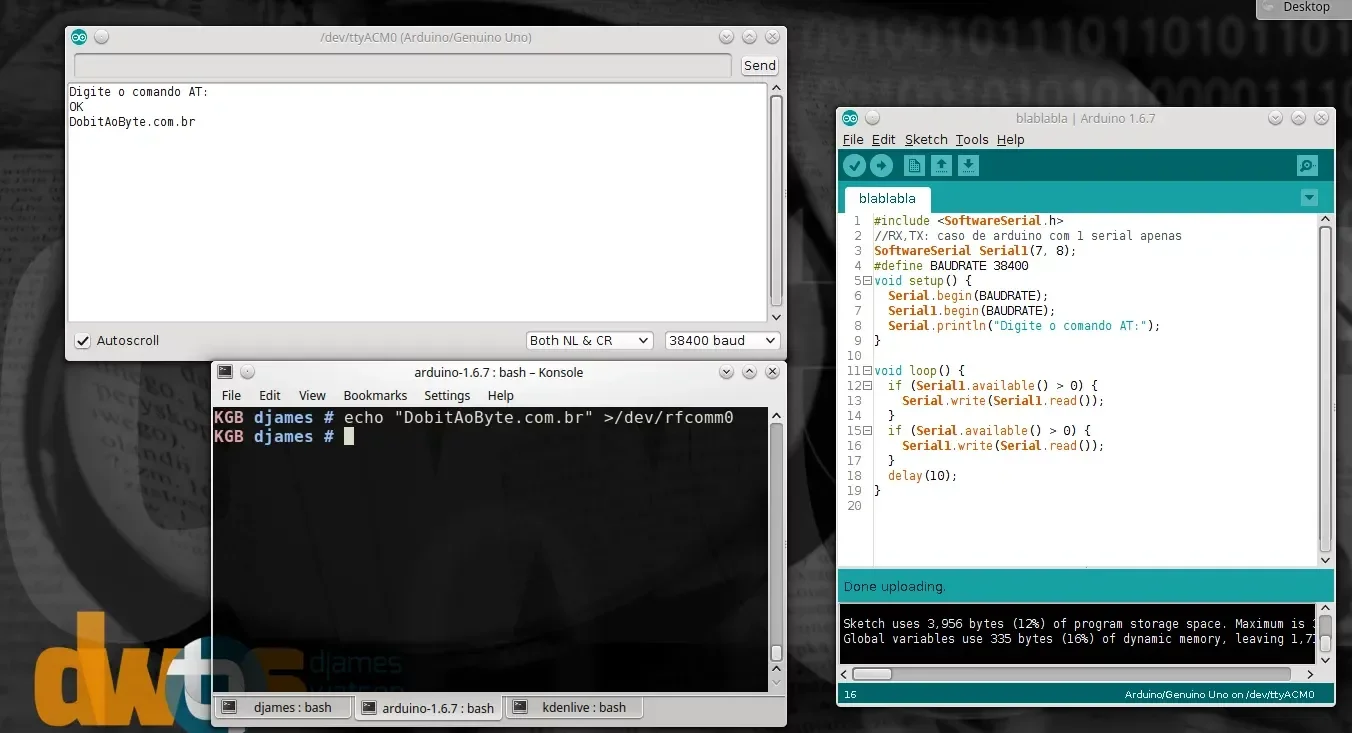The height and width of the screenshot is (733, 1352).
Task: Save the sketch with the Save arrow-down icon
Action: [968, 166]
